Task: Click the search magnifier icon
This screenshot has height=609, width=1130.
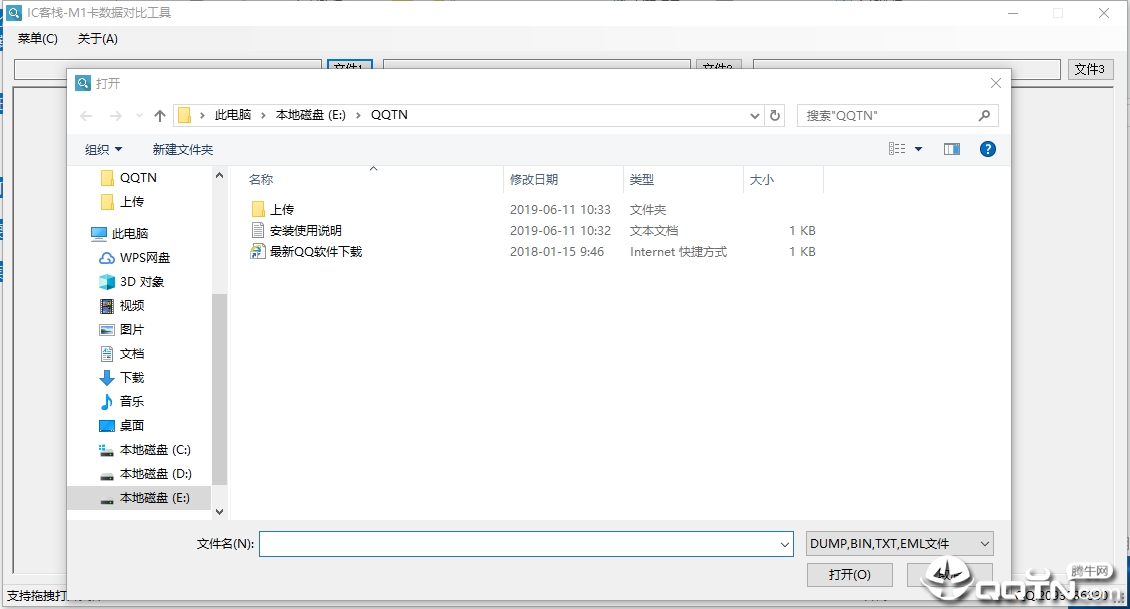Action: 984,115
